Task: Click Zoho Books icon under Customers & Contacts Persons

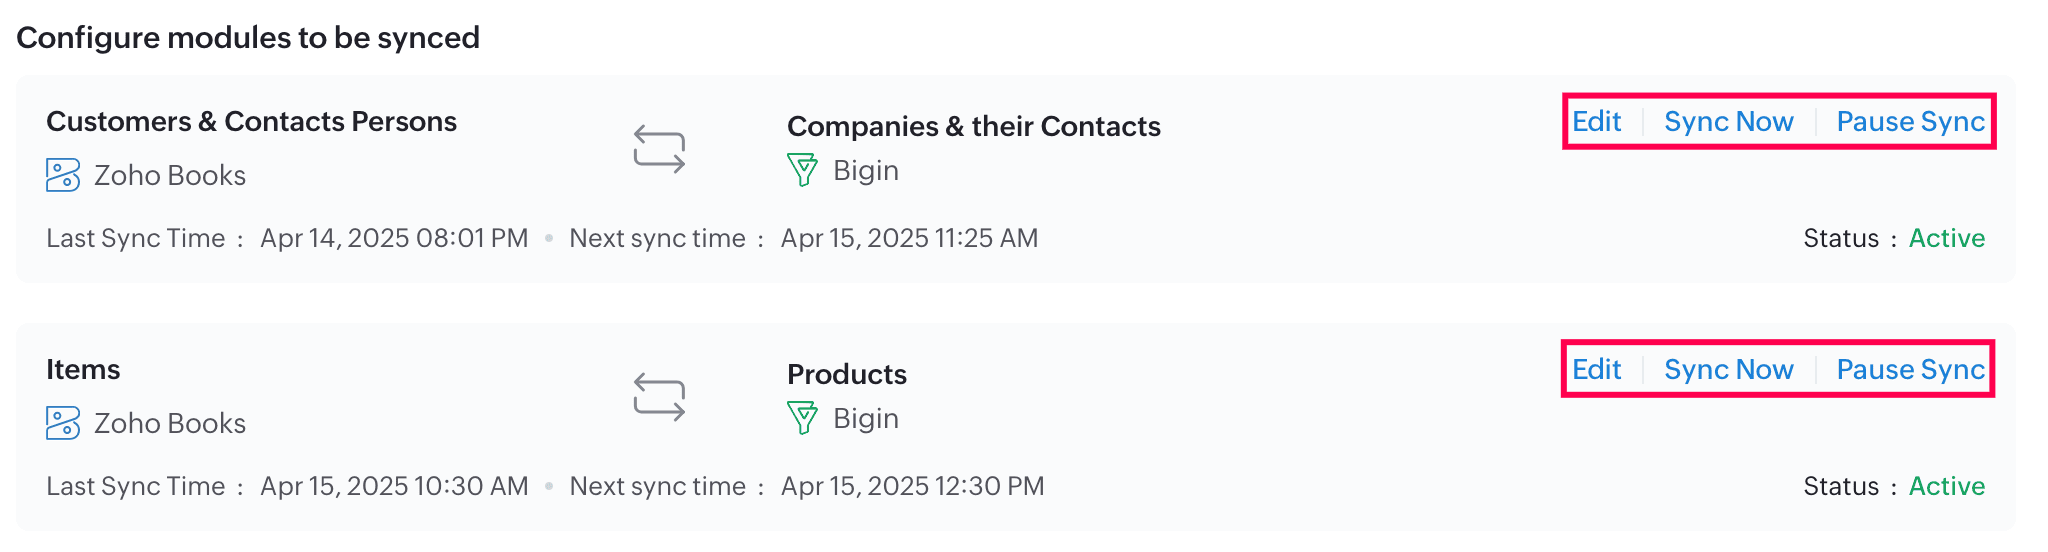Action: [x=63, y=175]
